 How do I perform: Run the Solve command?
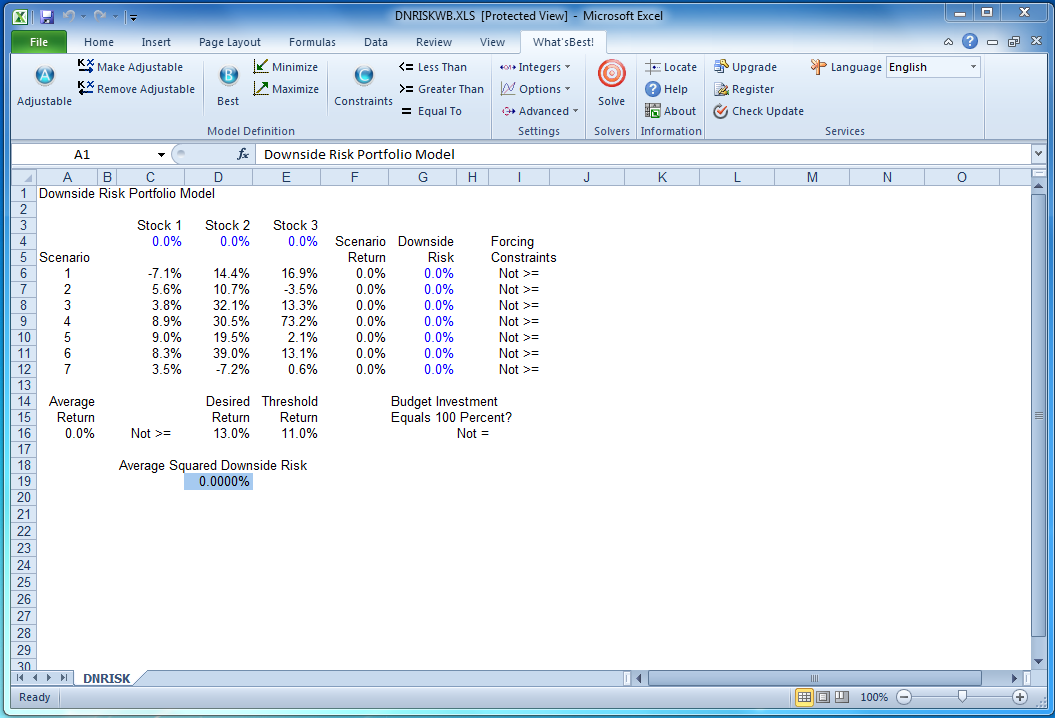[x=611, y=75]
